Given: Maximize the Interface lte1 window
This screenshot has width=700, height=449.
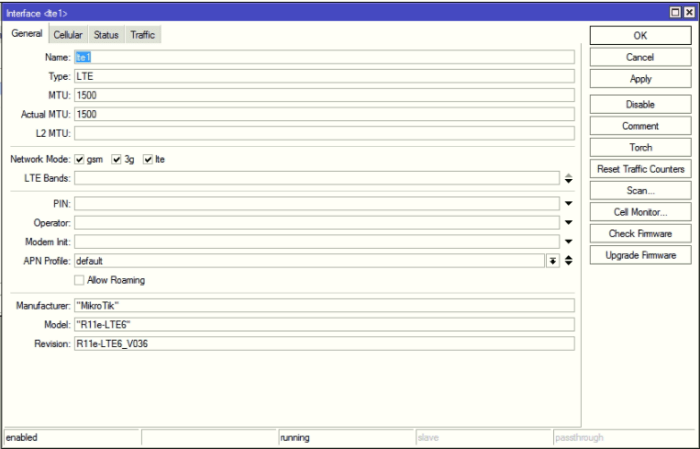Looking at the screenshot, I should coord(676,12).
